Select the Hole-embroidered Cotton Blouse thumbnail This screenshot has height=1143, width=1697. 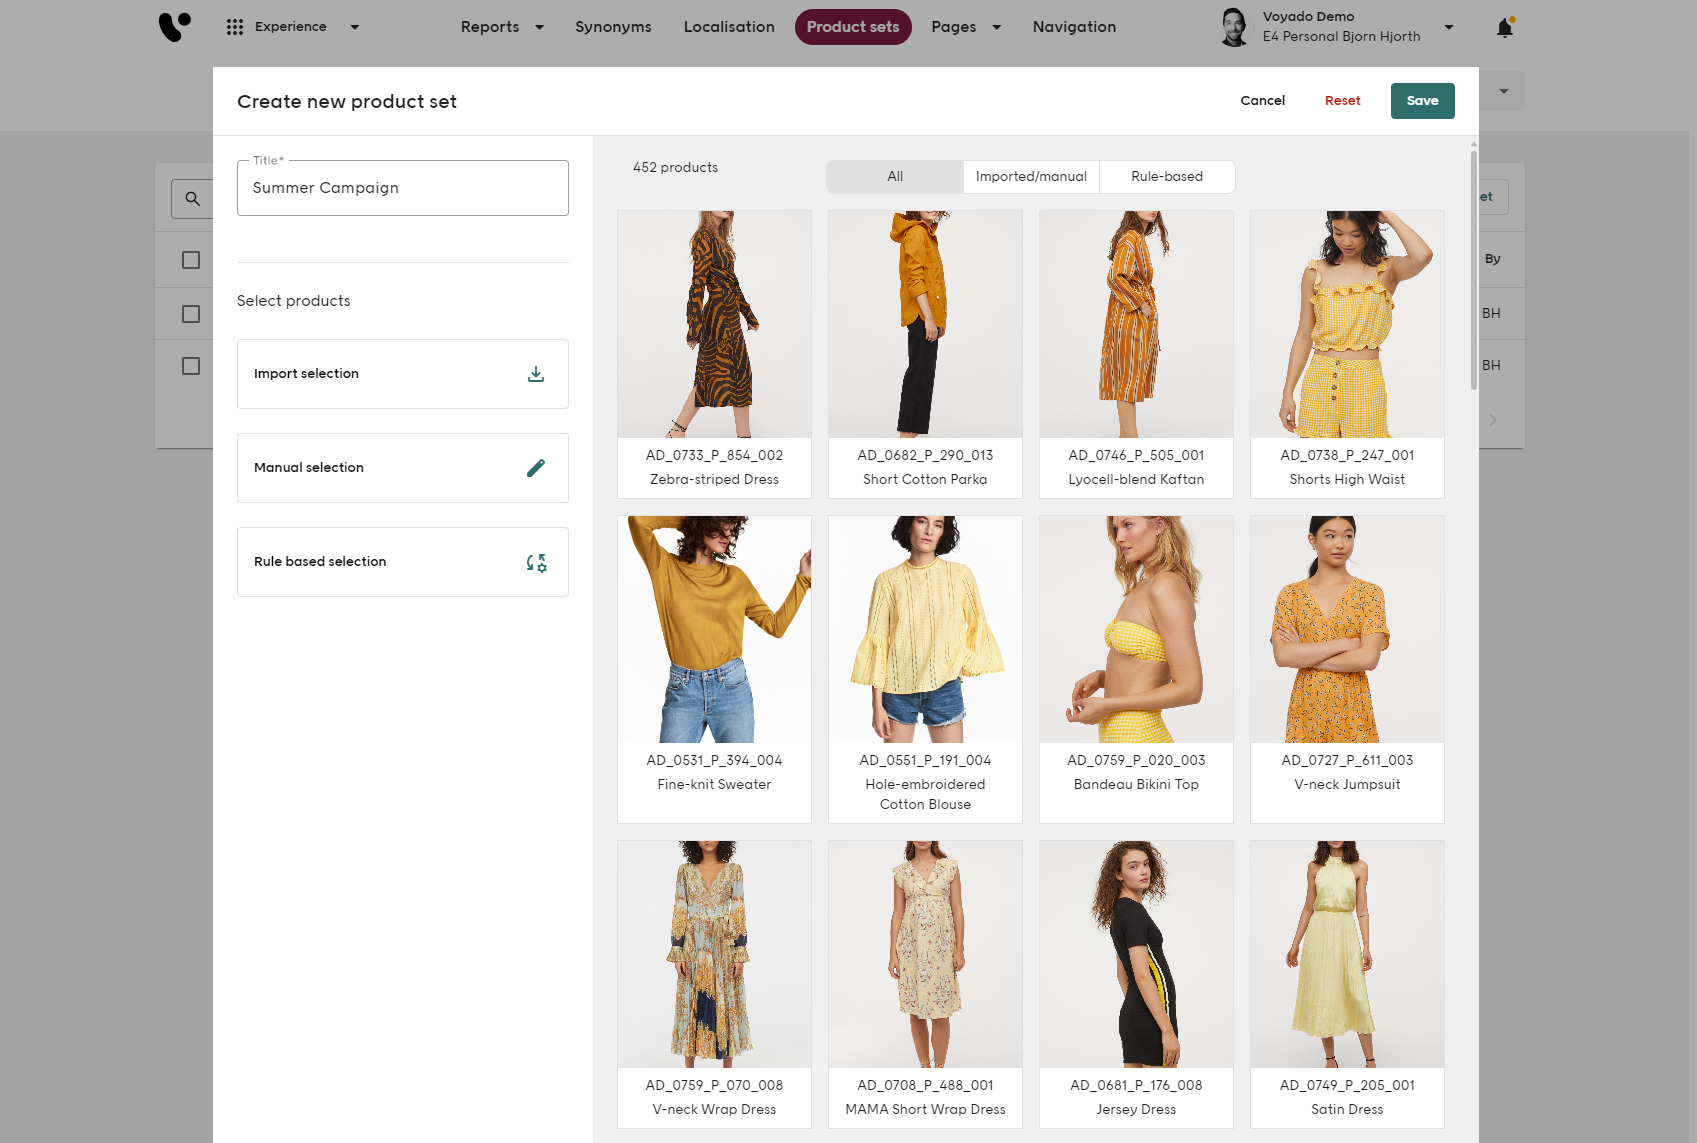pos(925,629)
